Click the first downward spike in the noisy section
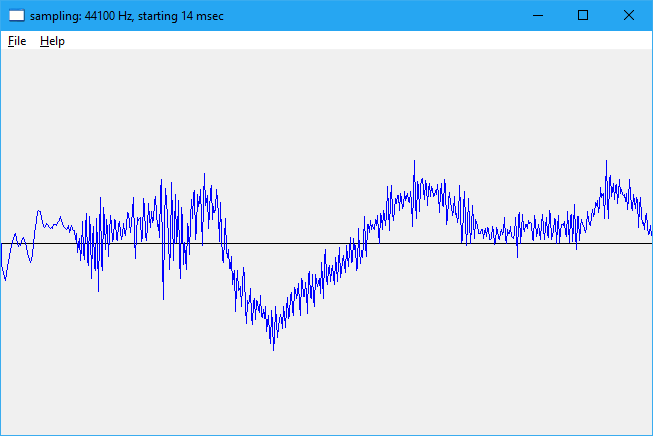This screenshot has width=653, height=436. [x=98, y=289]
